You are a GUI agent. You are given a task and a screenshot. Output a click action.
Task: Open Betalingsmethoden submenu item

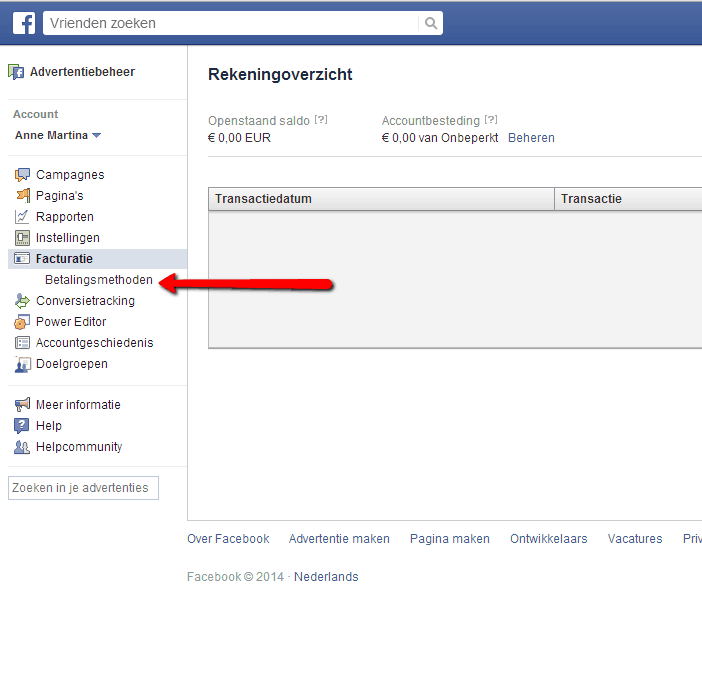click(99, 280)
